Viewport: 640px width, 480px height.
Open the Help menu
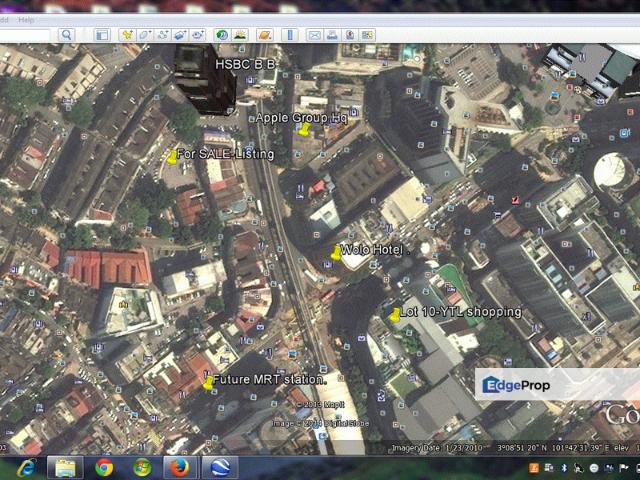(26, 19)
